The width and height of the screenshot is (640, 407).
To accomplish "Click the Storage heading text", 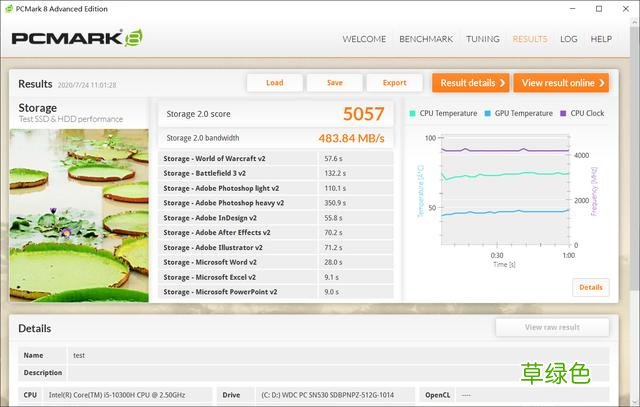I will 38,108.
